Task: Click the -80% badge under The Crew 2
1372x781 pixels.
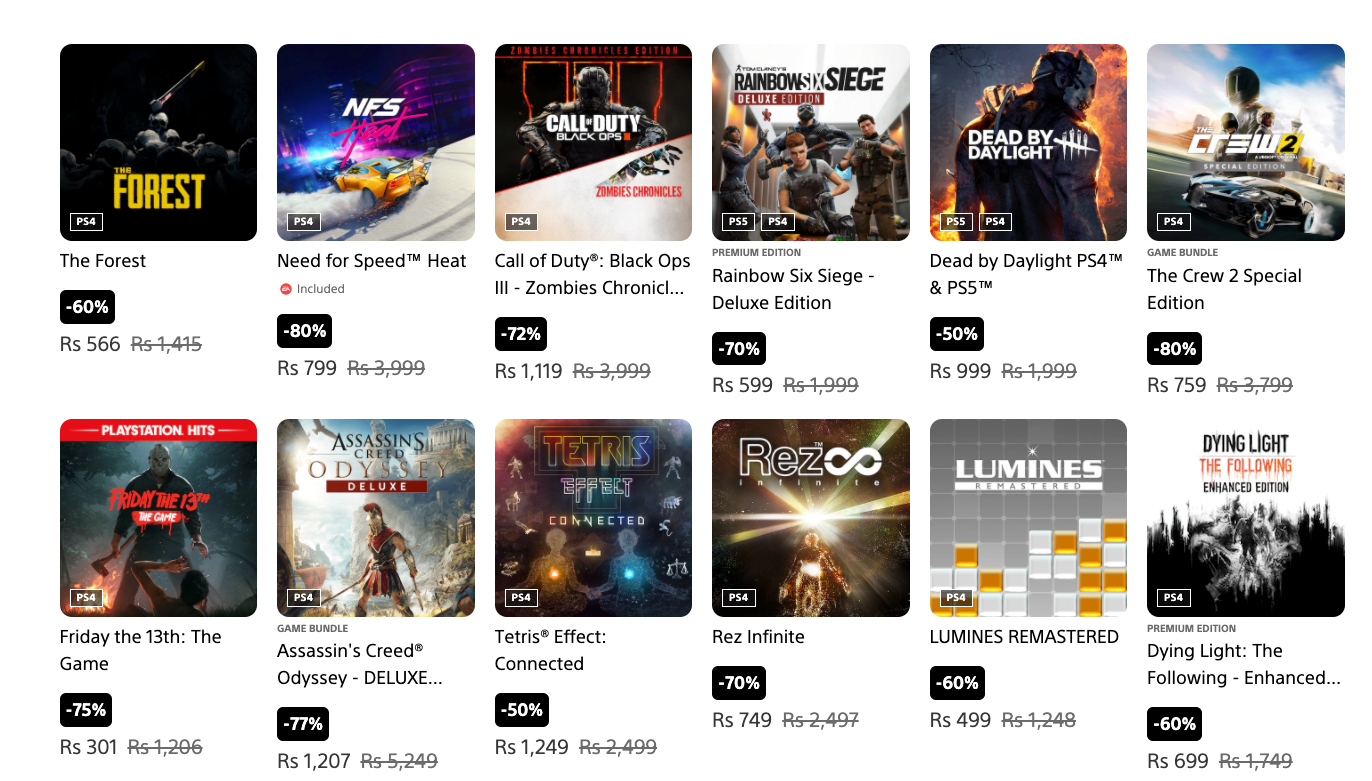Action: (x=1174, y=349)
